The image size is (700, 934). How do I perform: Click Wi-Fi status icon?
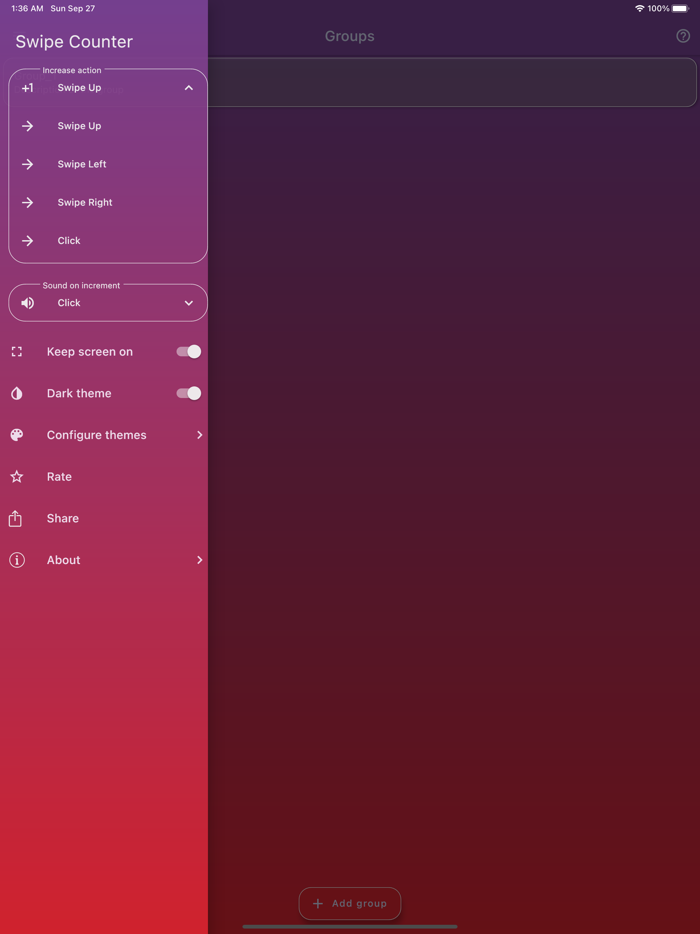point(640,8)
